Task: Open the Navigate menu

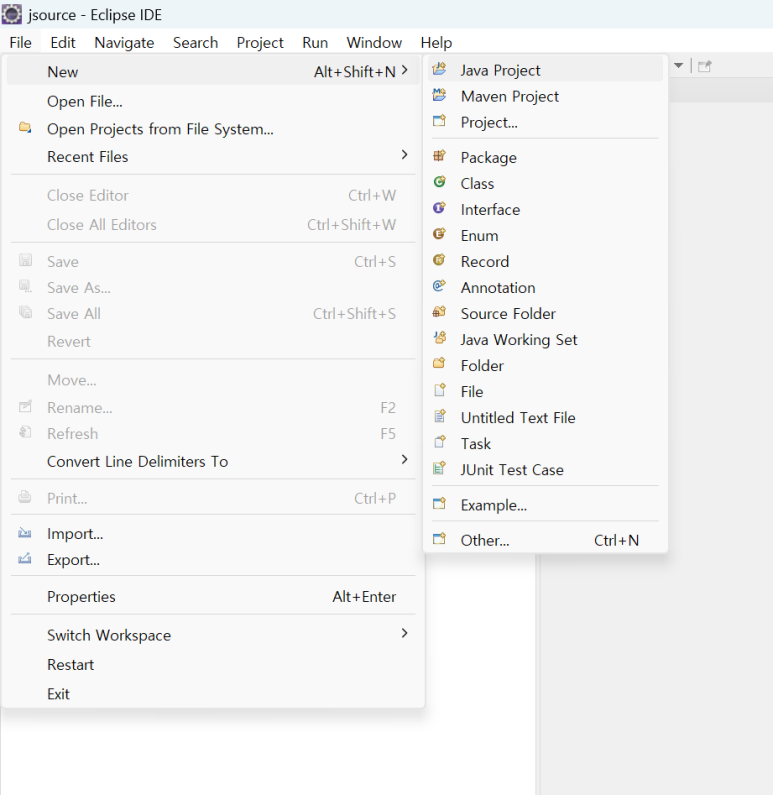Action: pyautogui.click(x=124, y=43)
